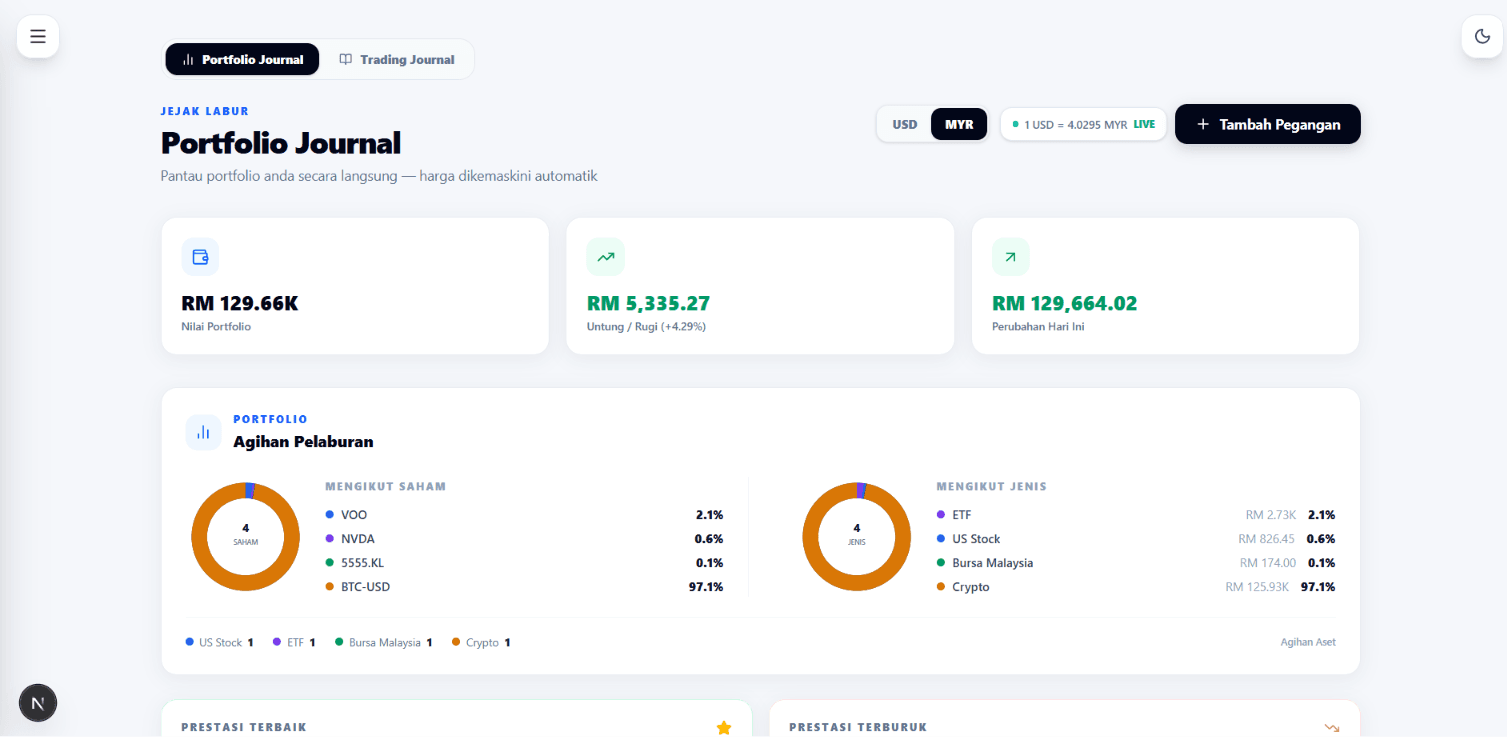This screenshot has width=1507, height=737.
Task: Click the arrow icon on Perubahan Hari Ini card
Action: click(1010, 257)
